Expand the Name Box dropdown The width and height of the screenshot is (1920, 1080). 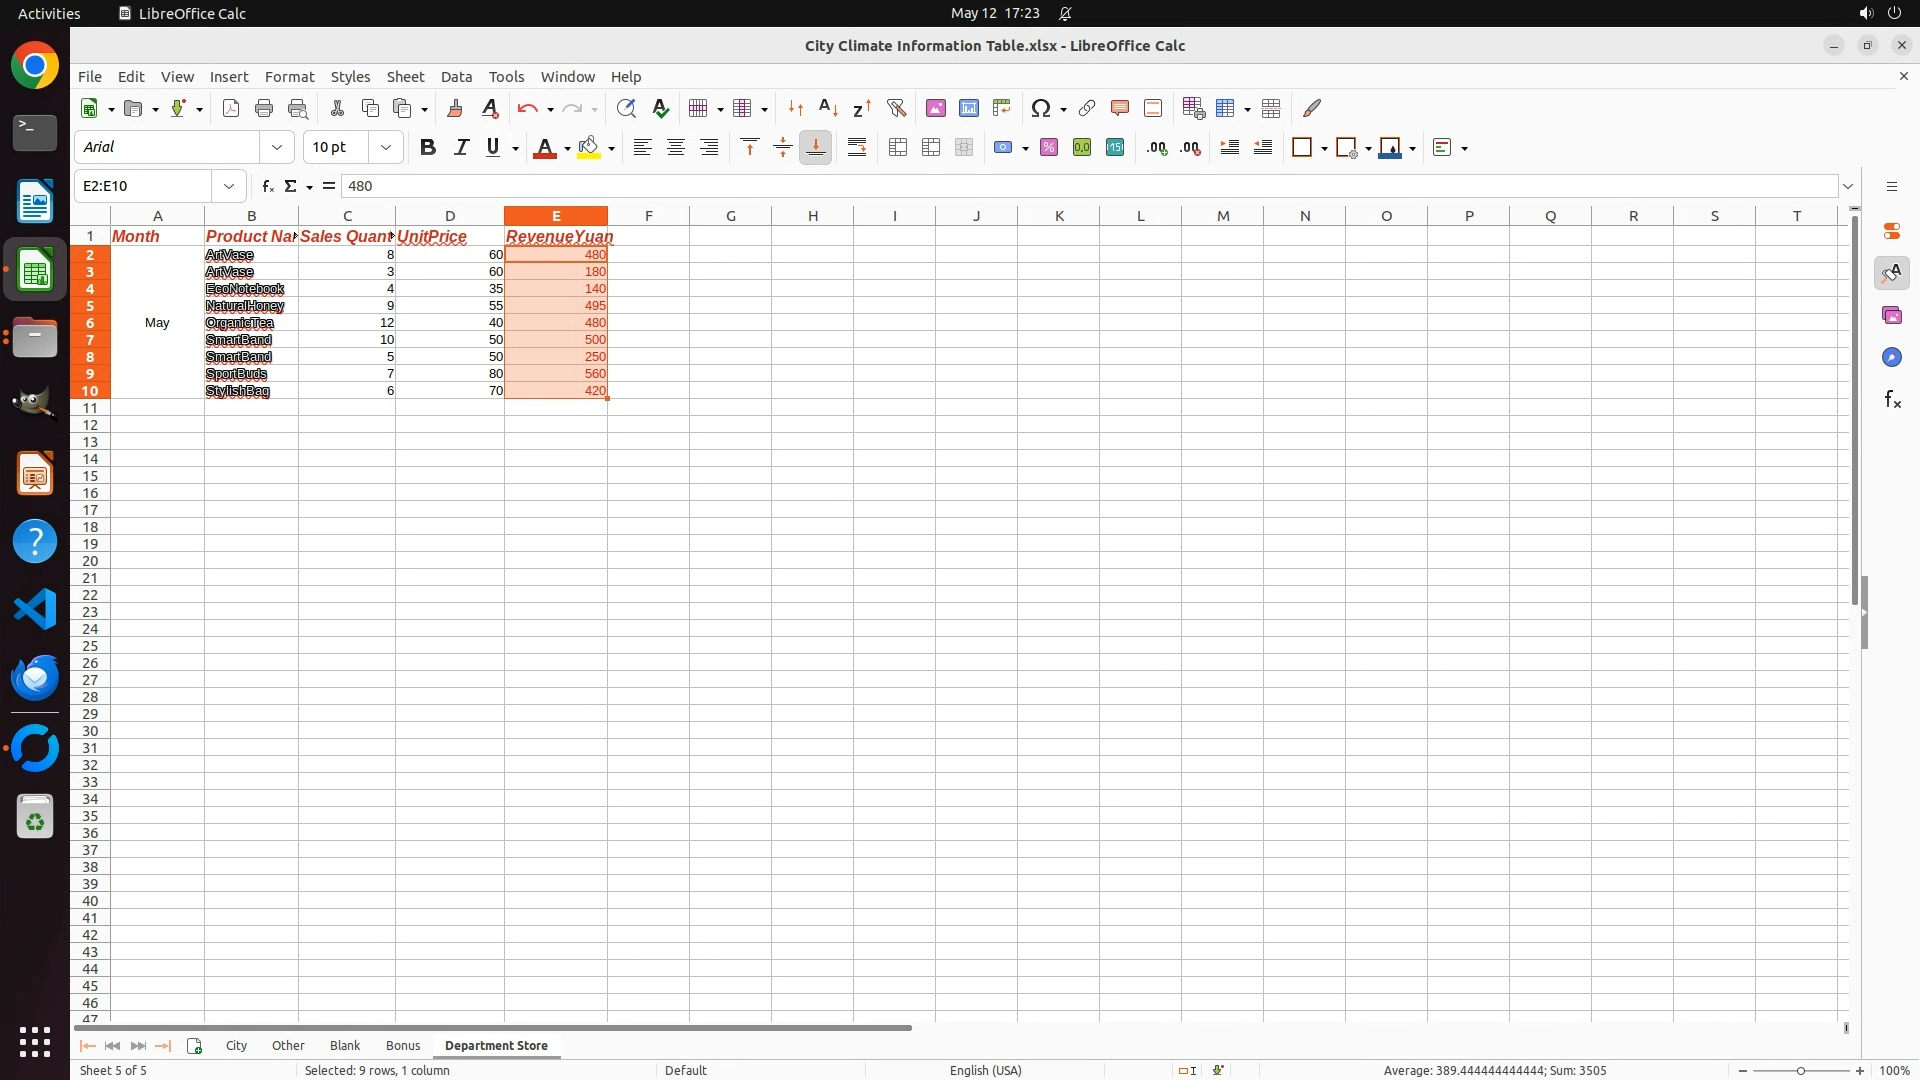(229, 186)
